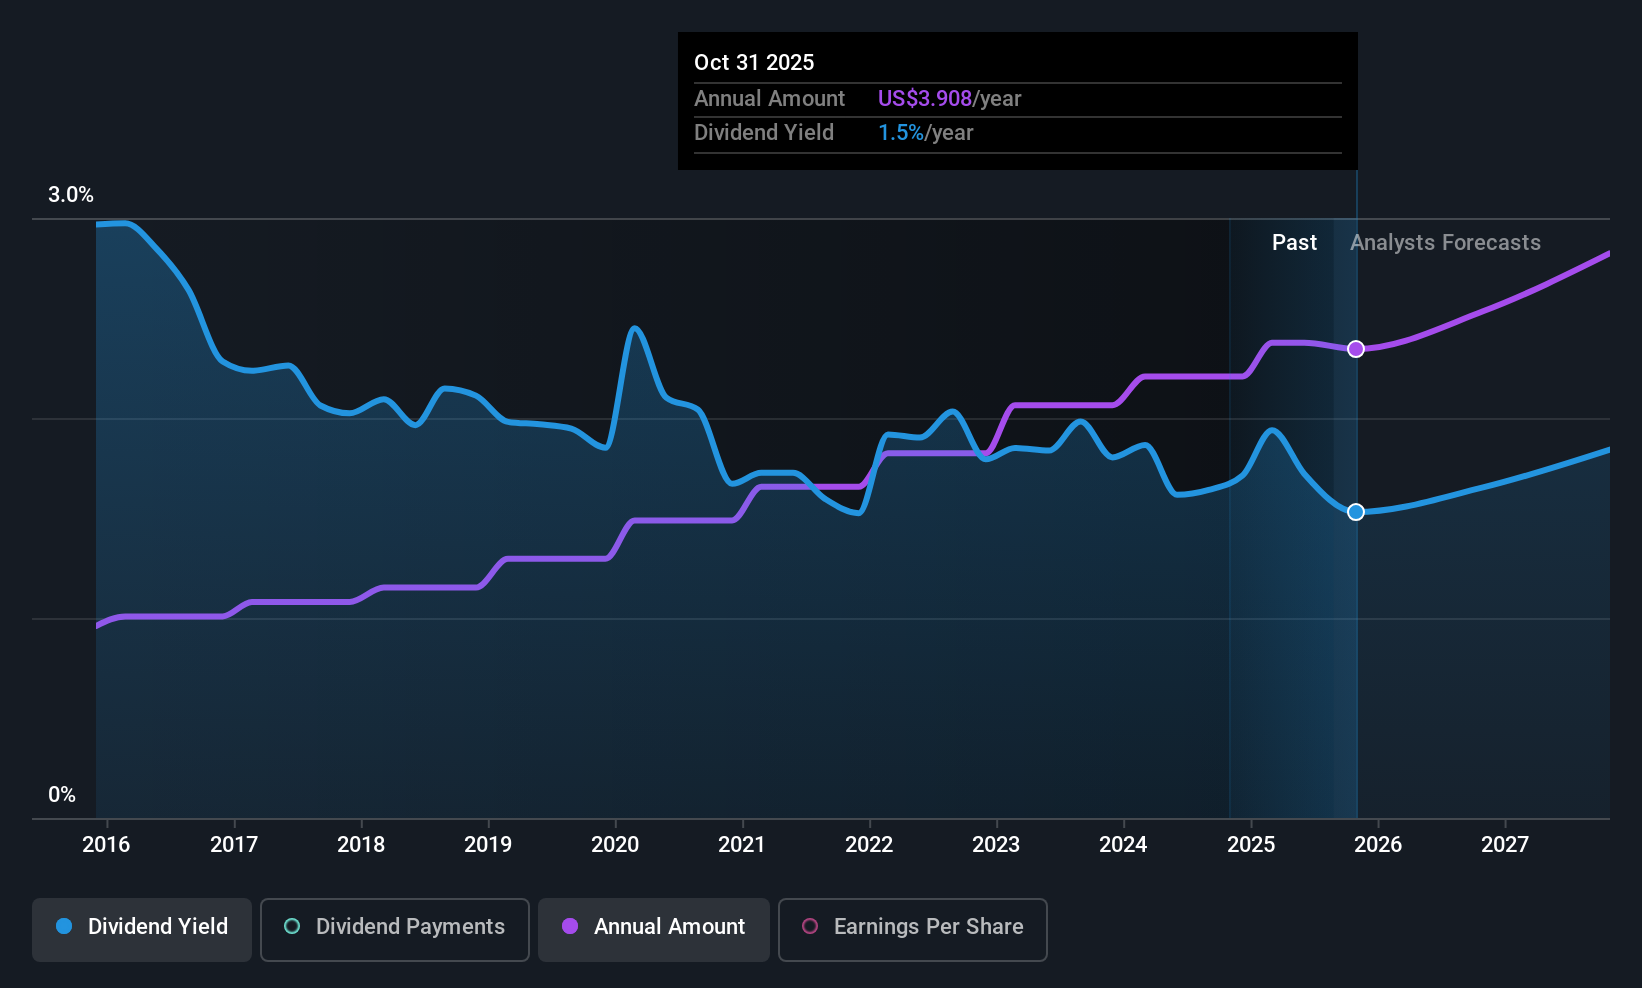1642x988 pixels.
Task: Click the 2020 x-axis year label
Action: coord(615,844)
